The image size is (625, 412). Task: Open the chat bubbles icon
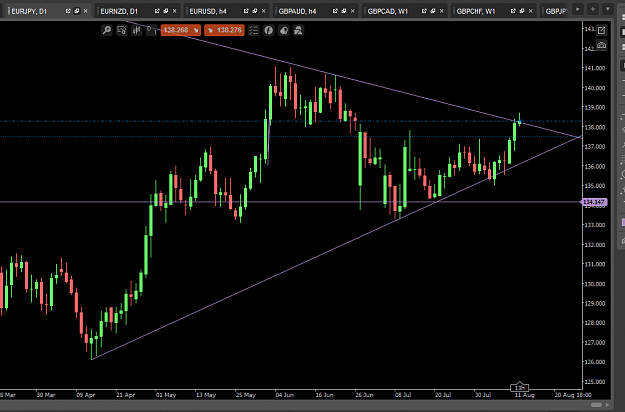click(283, 30)
